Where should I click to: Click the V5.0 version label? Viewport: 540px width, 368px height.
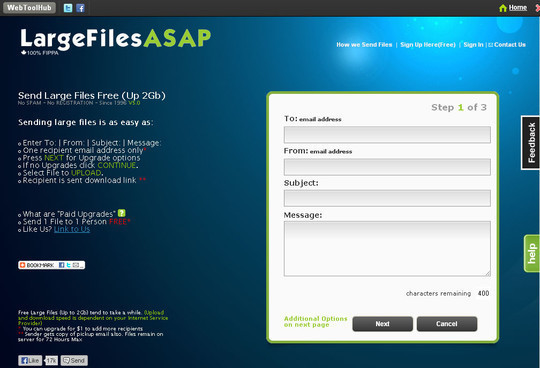(x=134, y=103)
